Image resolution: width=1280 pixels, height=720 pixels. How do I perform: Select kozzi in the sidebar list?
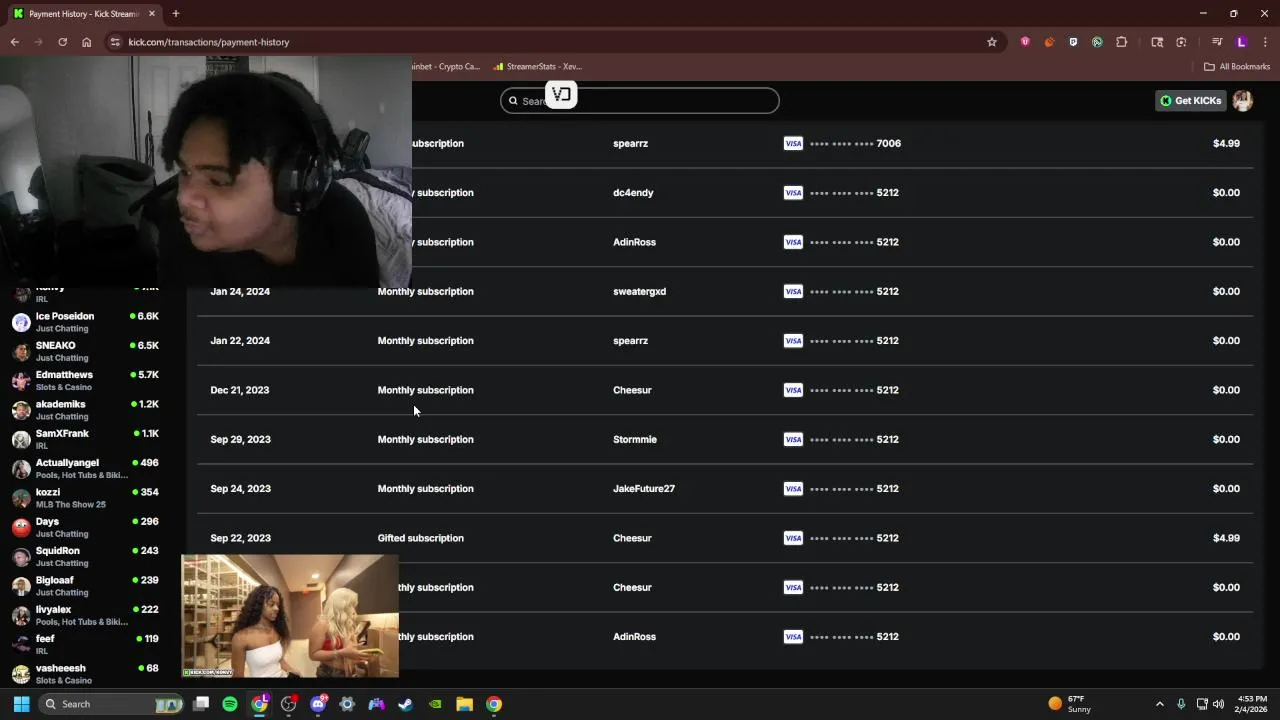pos(86,498)
